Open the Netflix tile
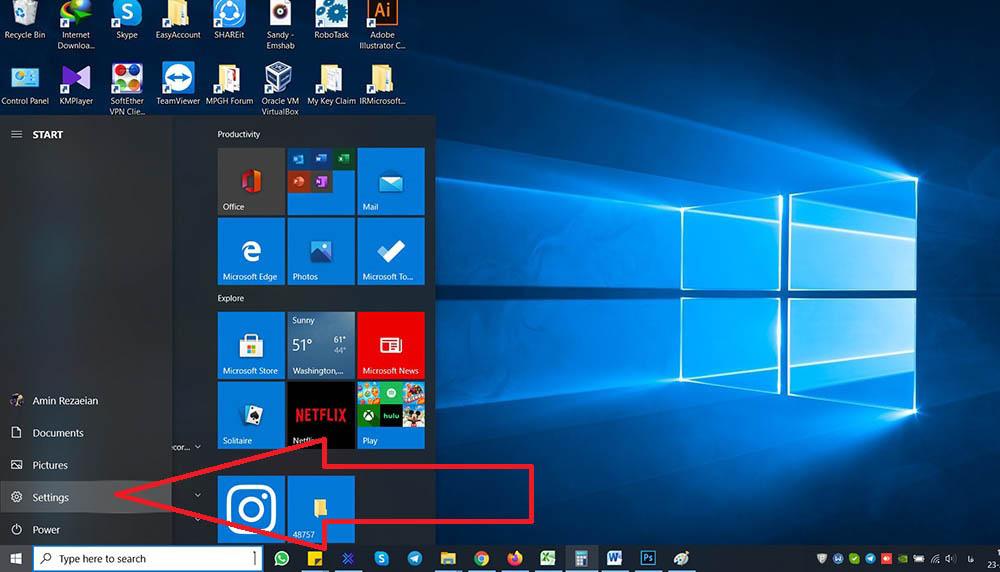Viewport: 1000px width, 572px height. pyautogui.click(x=321, y=414)
